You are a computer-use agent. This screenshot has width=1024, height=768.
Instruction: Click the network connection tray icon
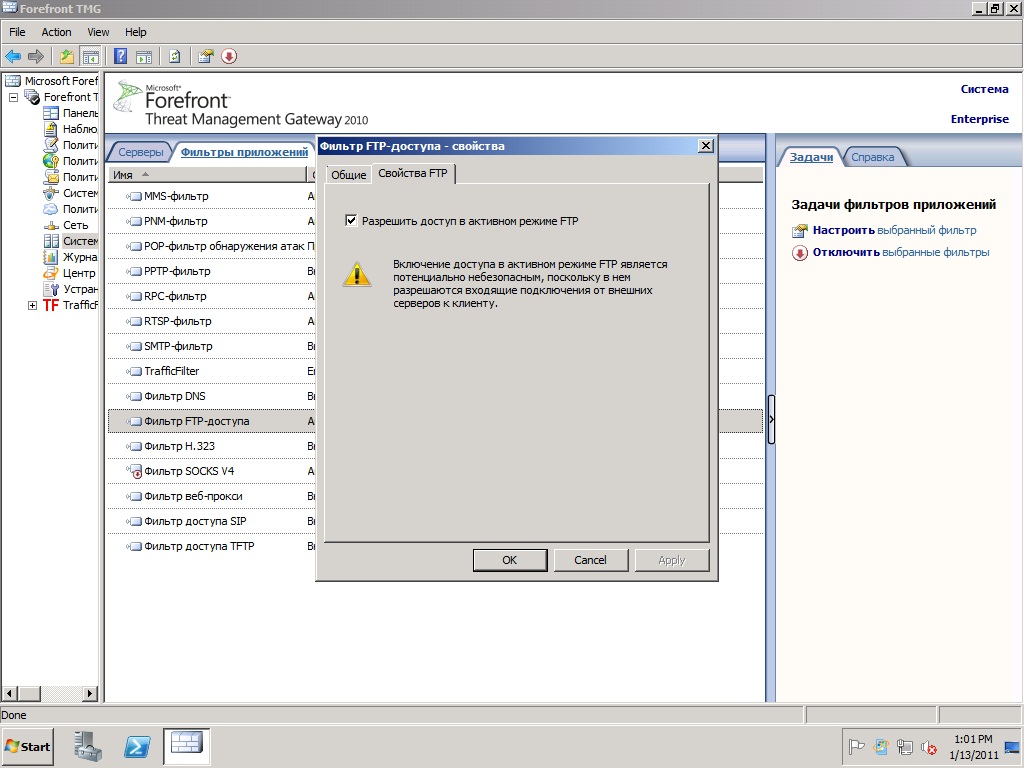(904, 746)
